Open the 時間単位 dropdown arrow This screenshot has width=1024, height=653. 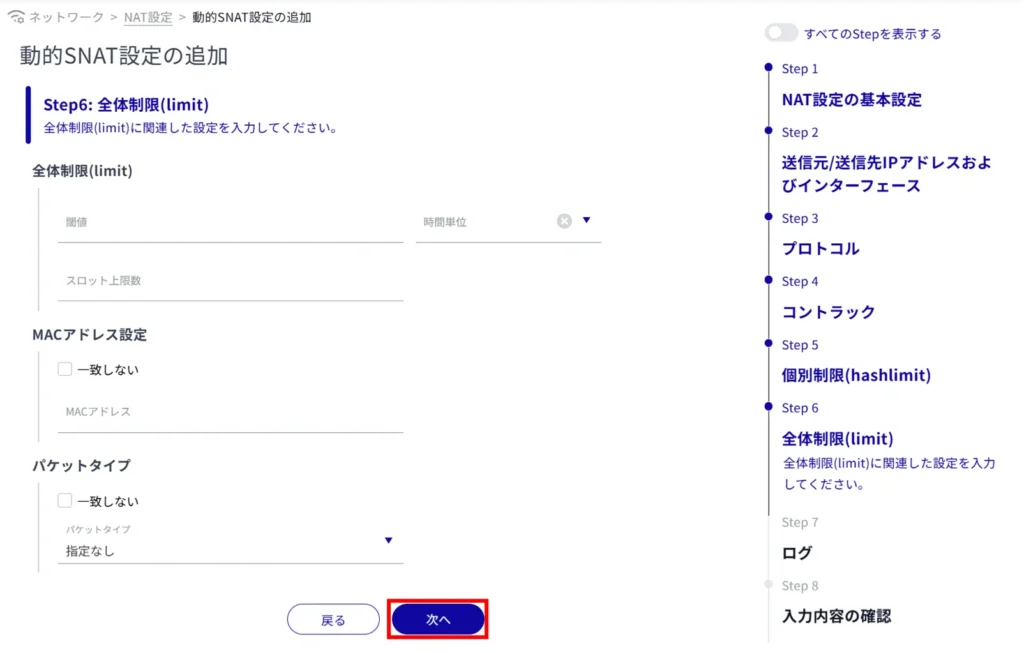587,221
